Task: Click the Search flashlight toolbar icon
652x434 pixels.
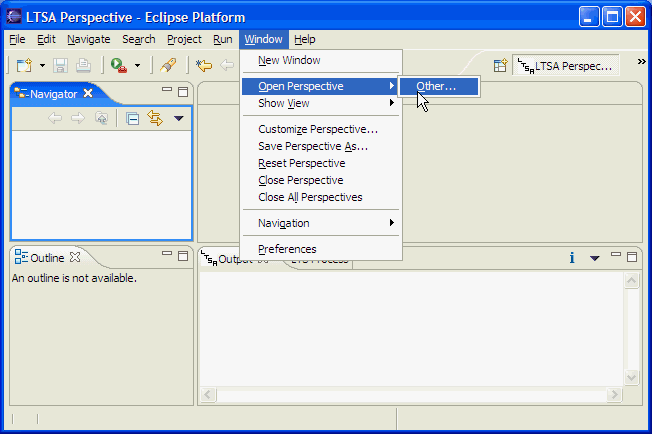Action: (168, 65)
